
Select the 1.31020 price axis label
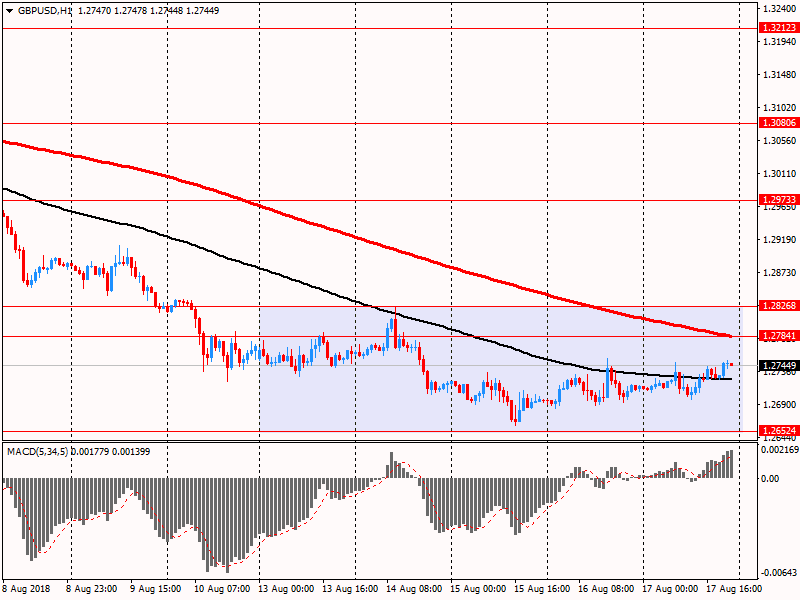780,108
